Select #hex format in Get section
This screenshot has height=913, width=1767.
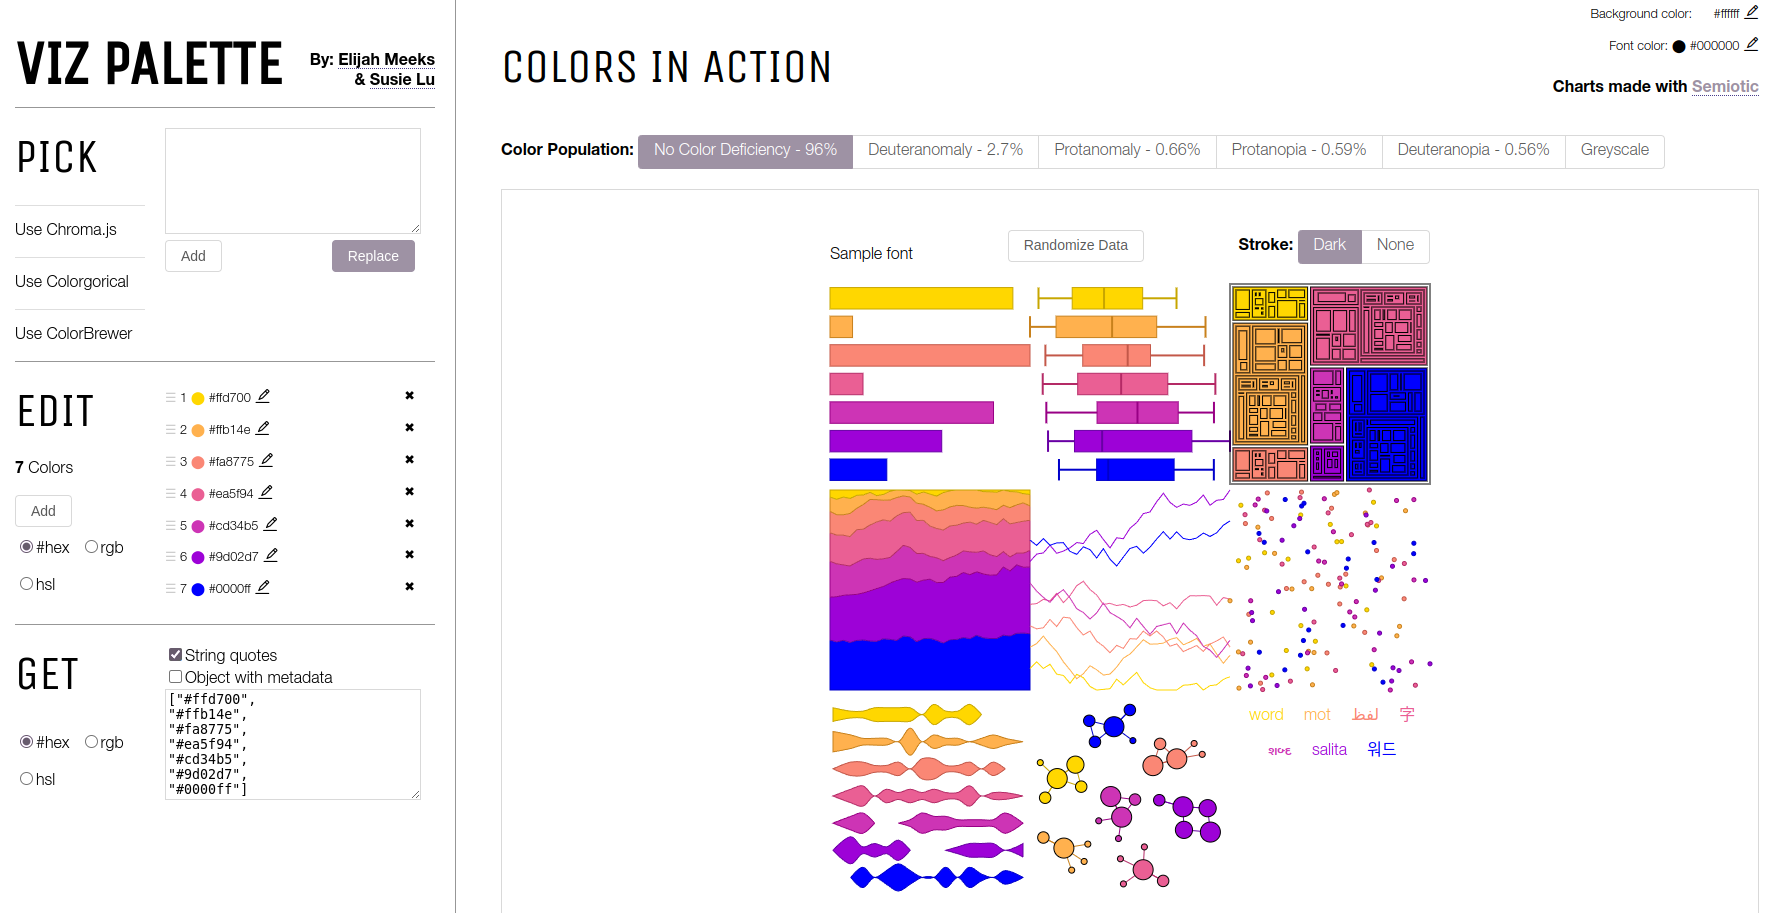27,742
